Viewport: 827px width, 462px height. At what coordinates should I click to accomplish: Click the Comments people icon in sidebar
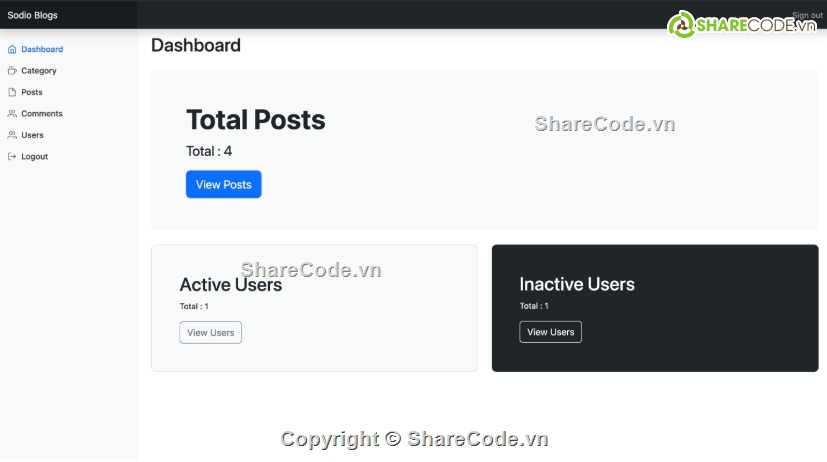[12, 114]
